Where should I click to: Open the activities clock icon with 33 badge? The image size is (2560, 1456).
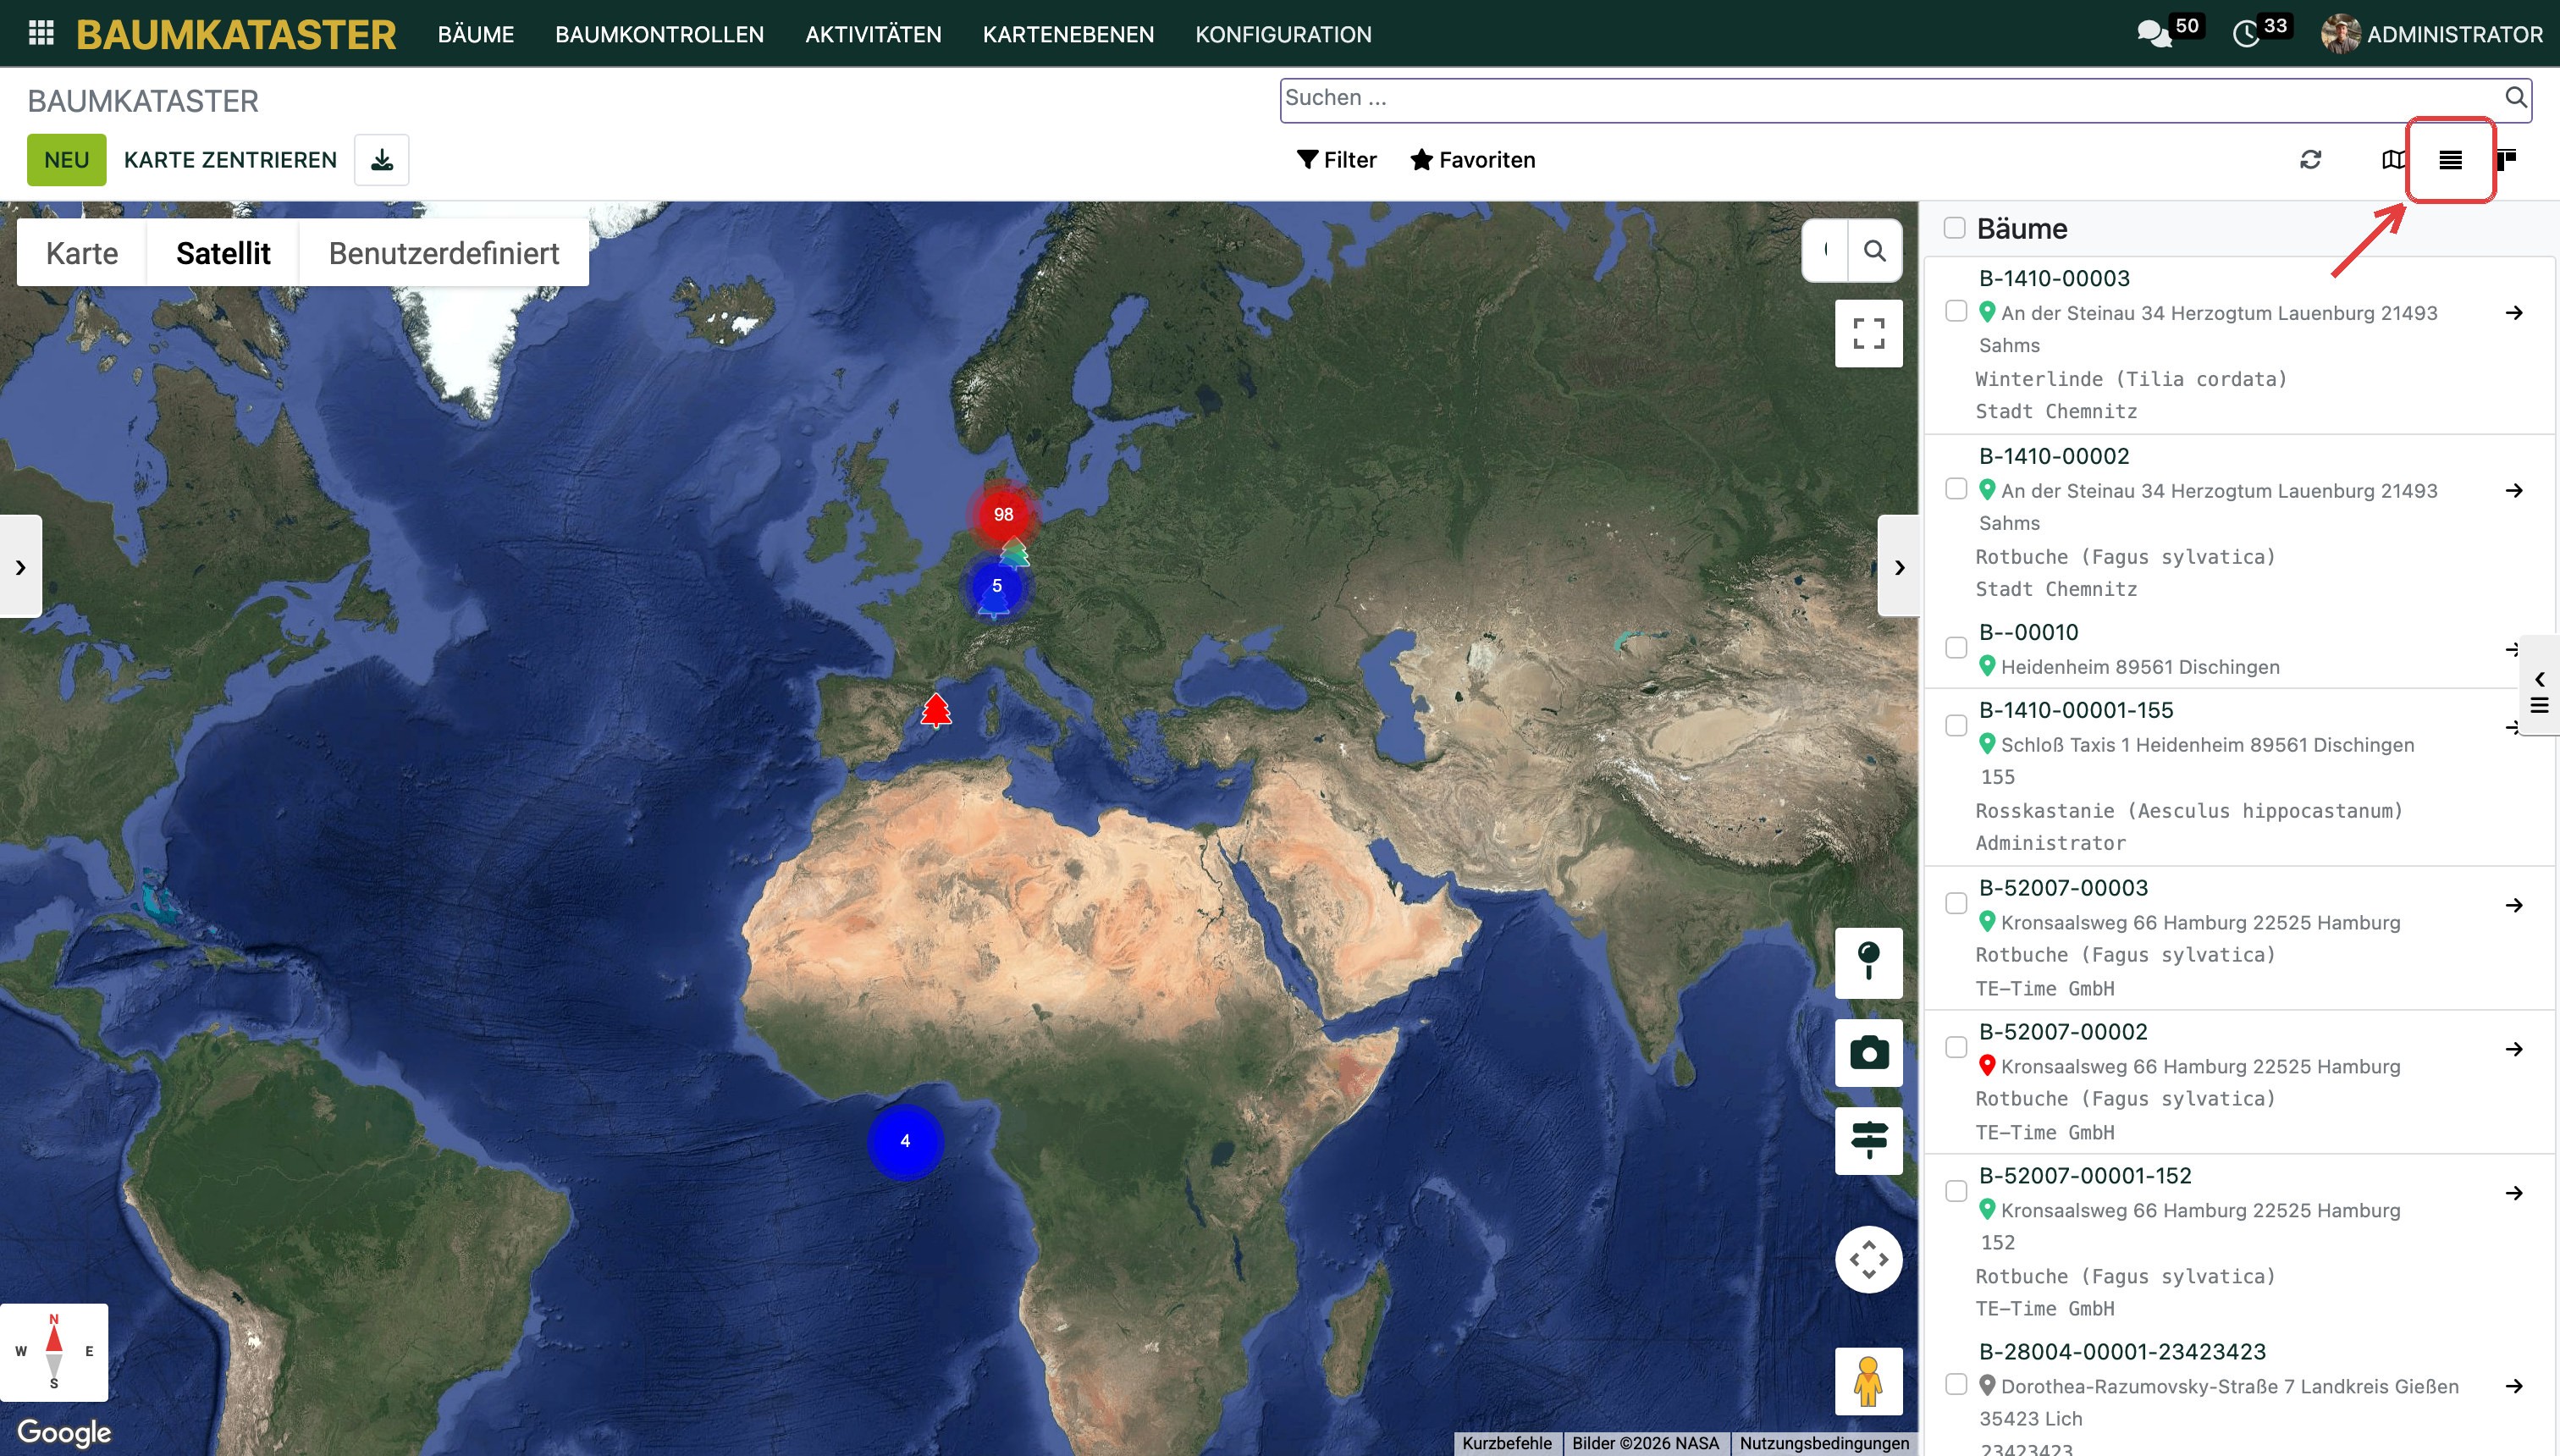coord(2246,34)
